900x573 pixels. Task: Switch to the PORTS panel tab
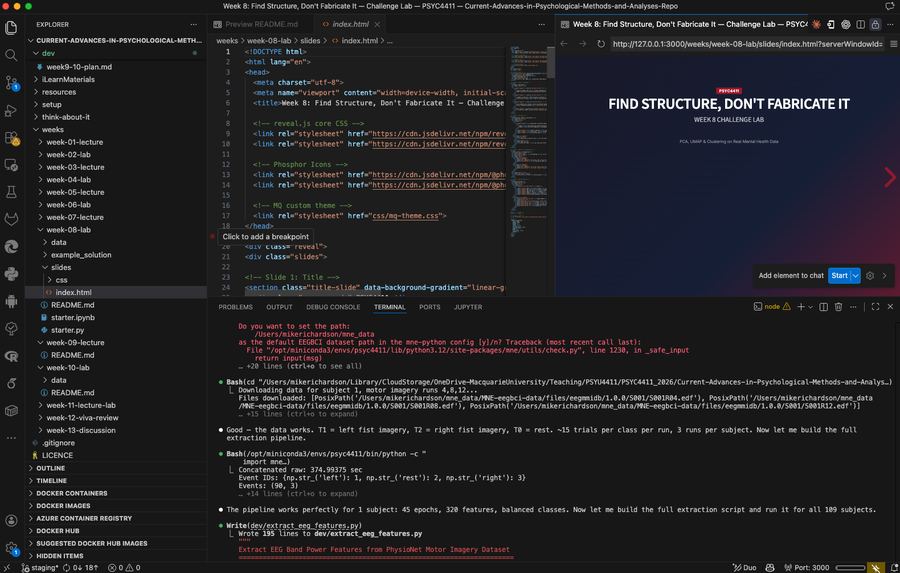(429, 307)
